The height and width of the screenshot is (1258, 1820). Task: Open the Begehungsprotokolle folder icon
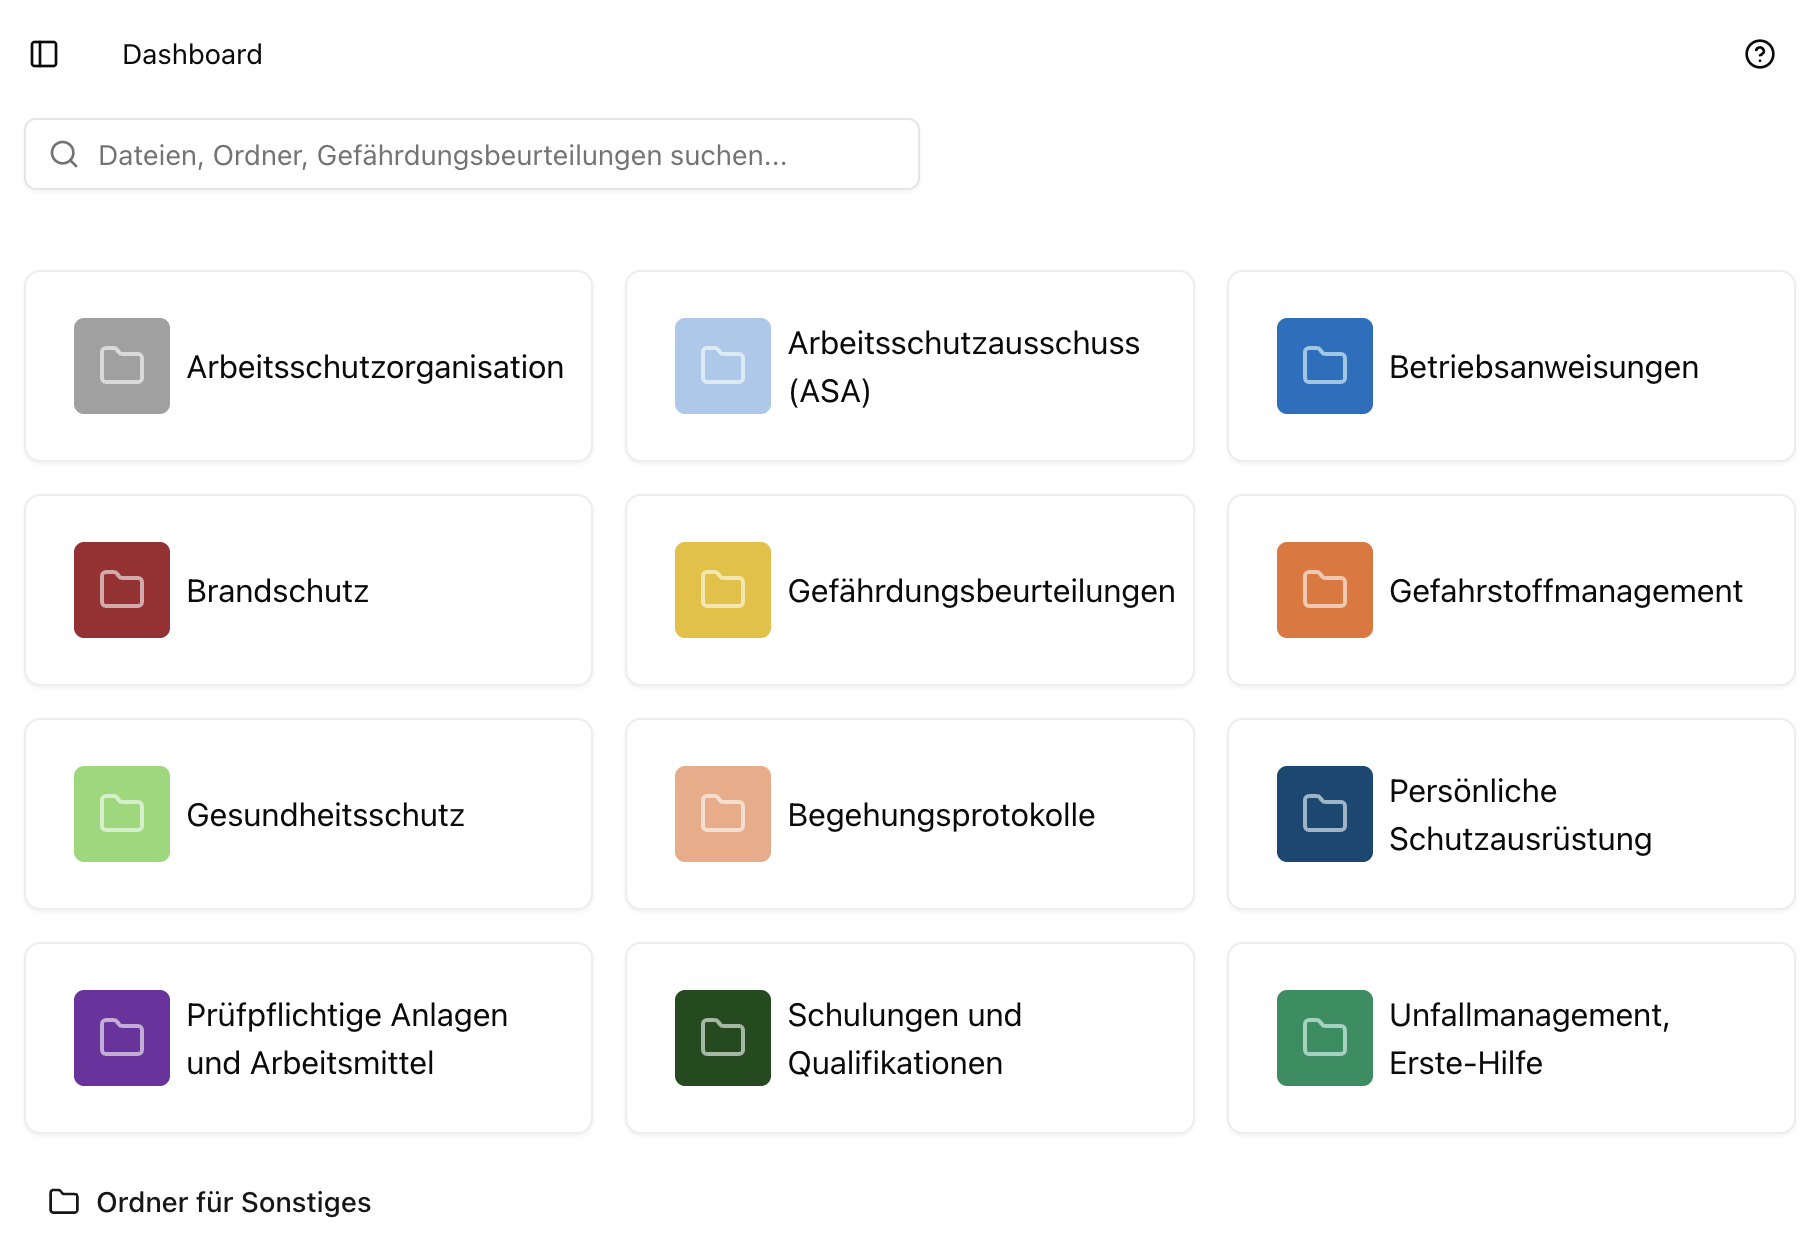pos(722,814)
